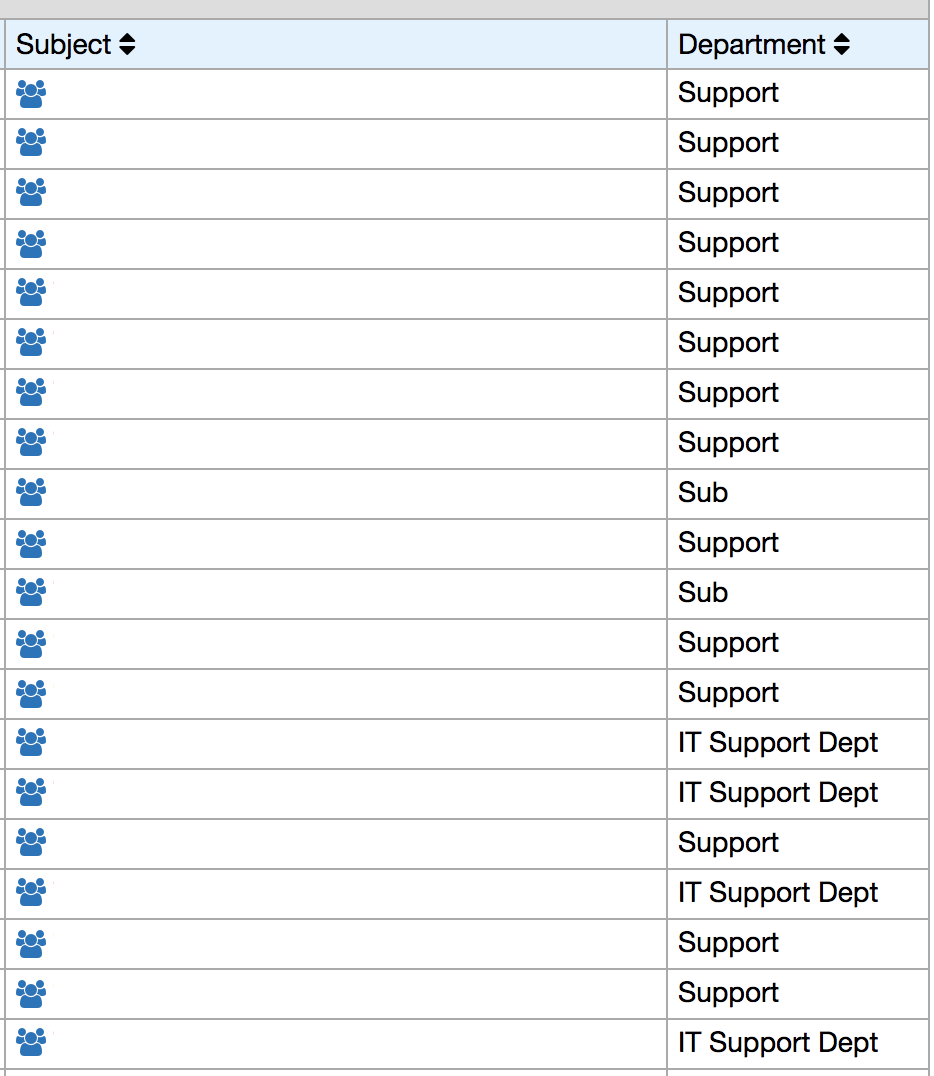Click 'Support' text in the second-to-last row

click(x=728, y=993)
